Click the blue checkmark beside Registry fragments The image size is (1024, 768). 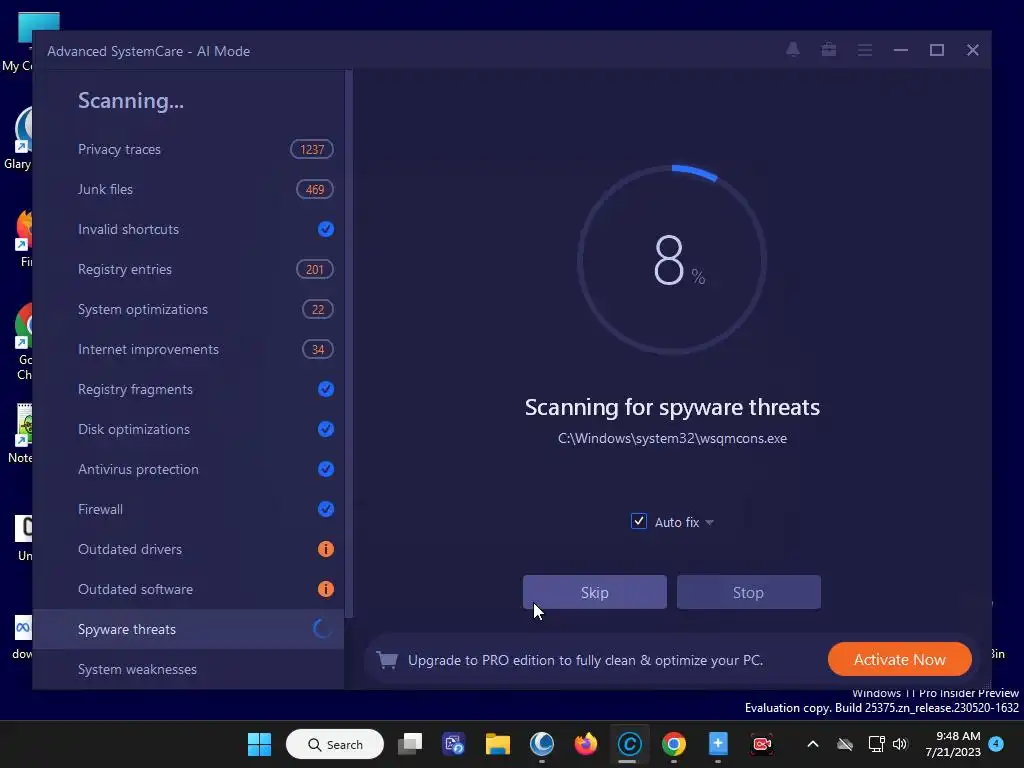tap(325, 389)
